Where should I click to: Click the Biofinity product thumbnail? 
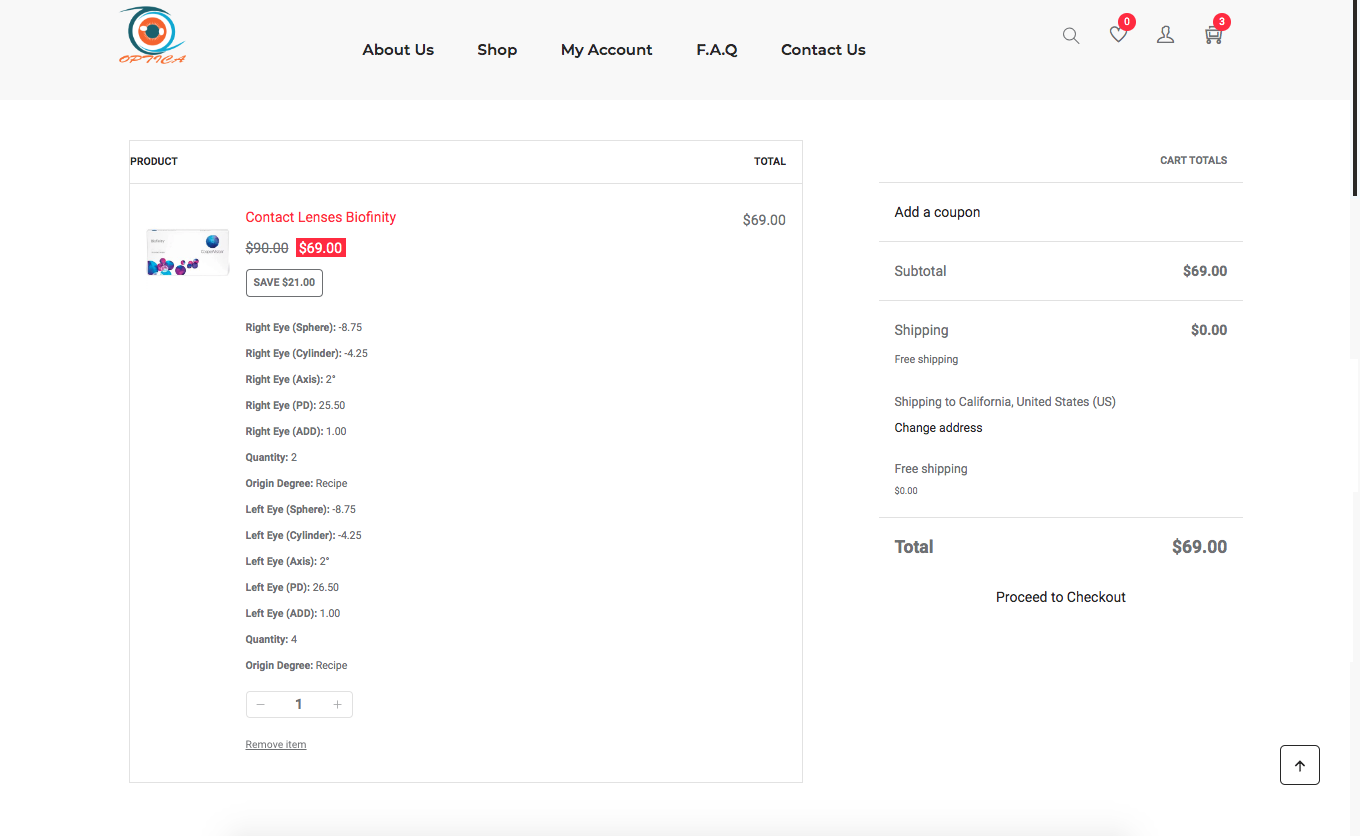[x=188, y=253]
